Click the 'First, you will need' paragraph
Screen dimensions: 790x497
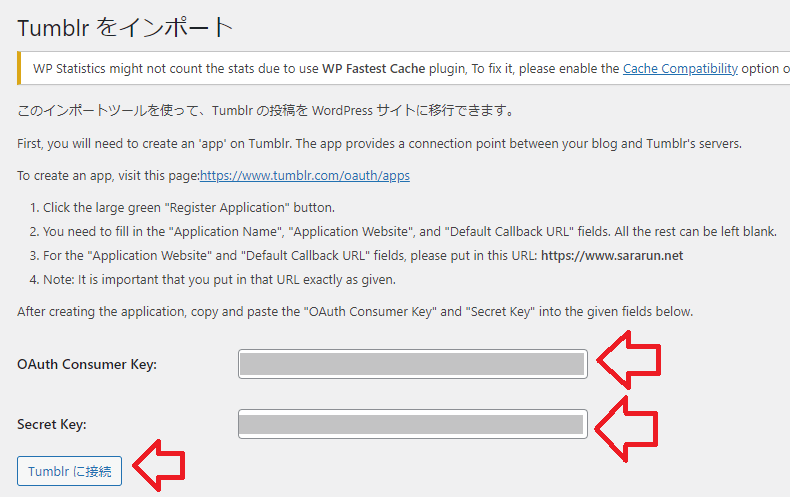(379, 144)
